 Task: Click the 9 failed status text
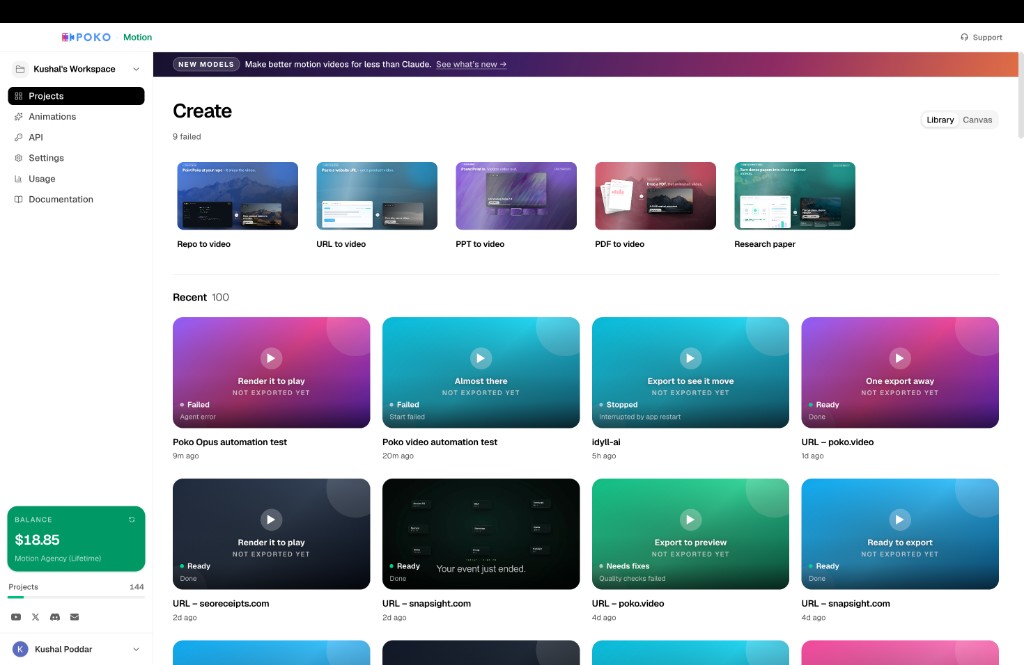[x=187, y=137]
